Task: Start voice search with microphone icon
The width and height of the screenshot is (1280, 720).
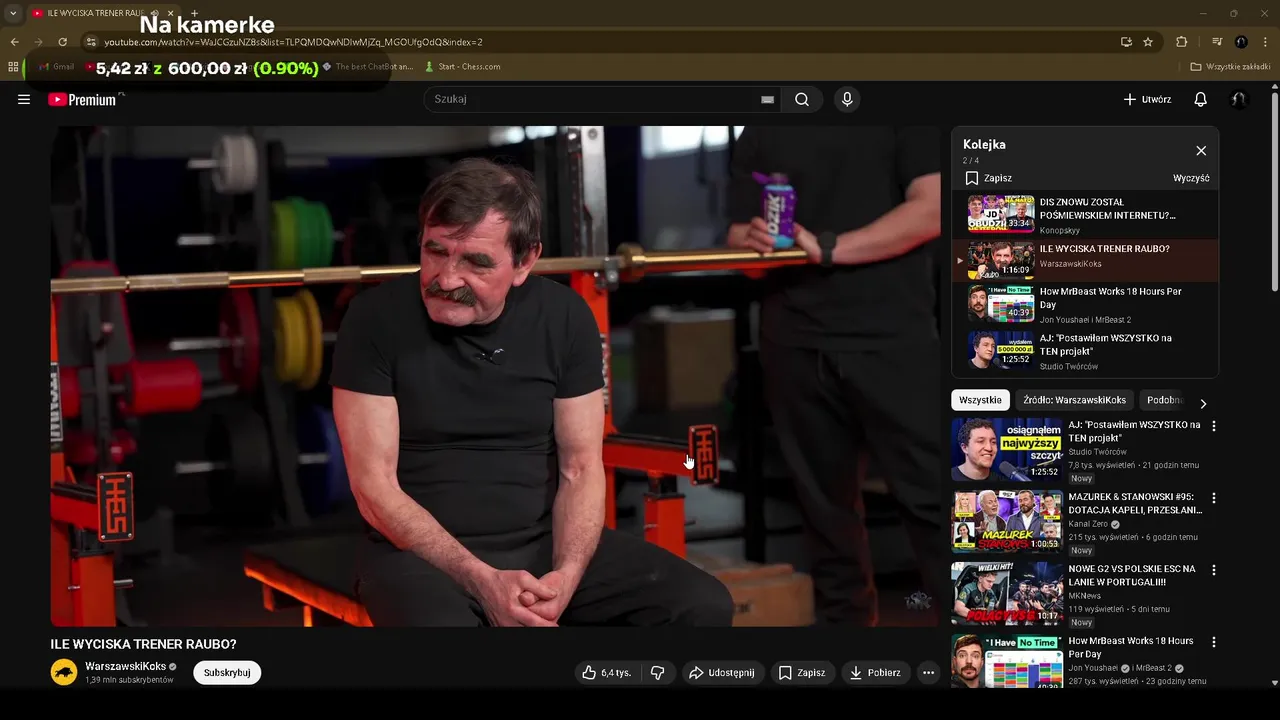Action: coord(847,99)
